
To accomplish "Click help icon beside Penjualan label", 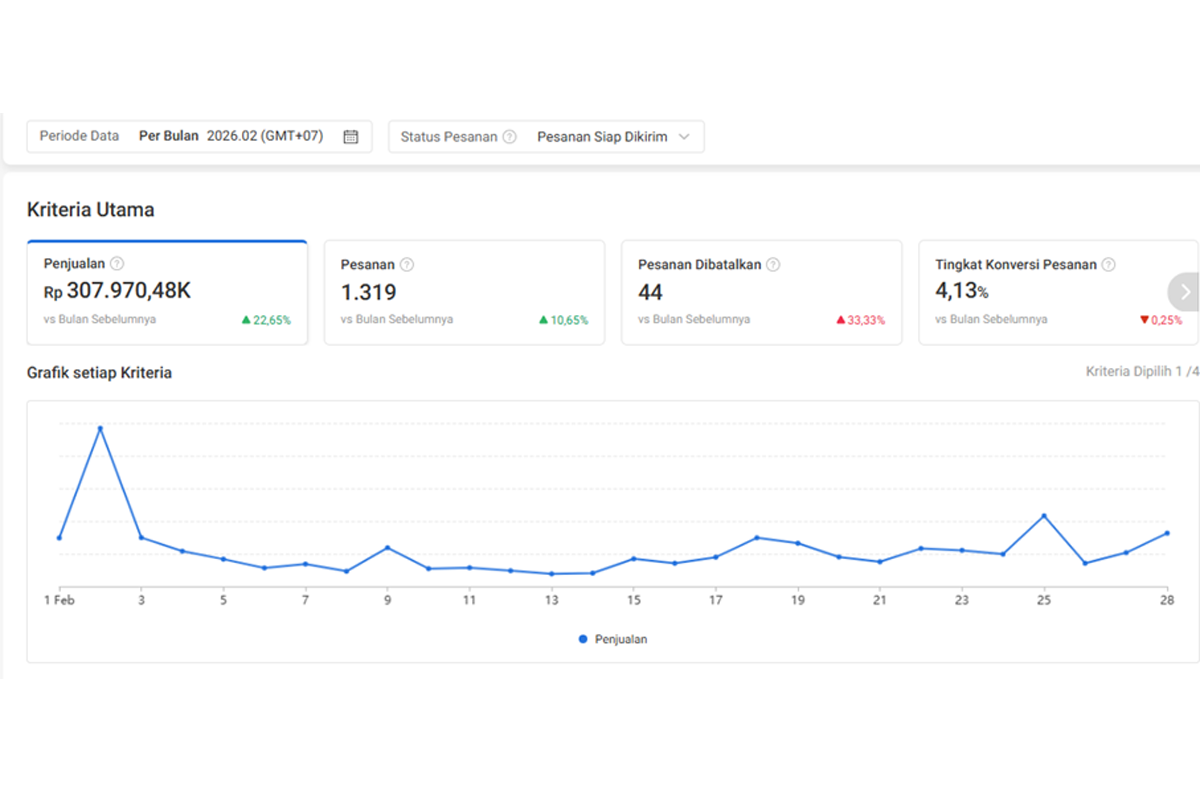I will tap(117, 264).
